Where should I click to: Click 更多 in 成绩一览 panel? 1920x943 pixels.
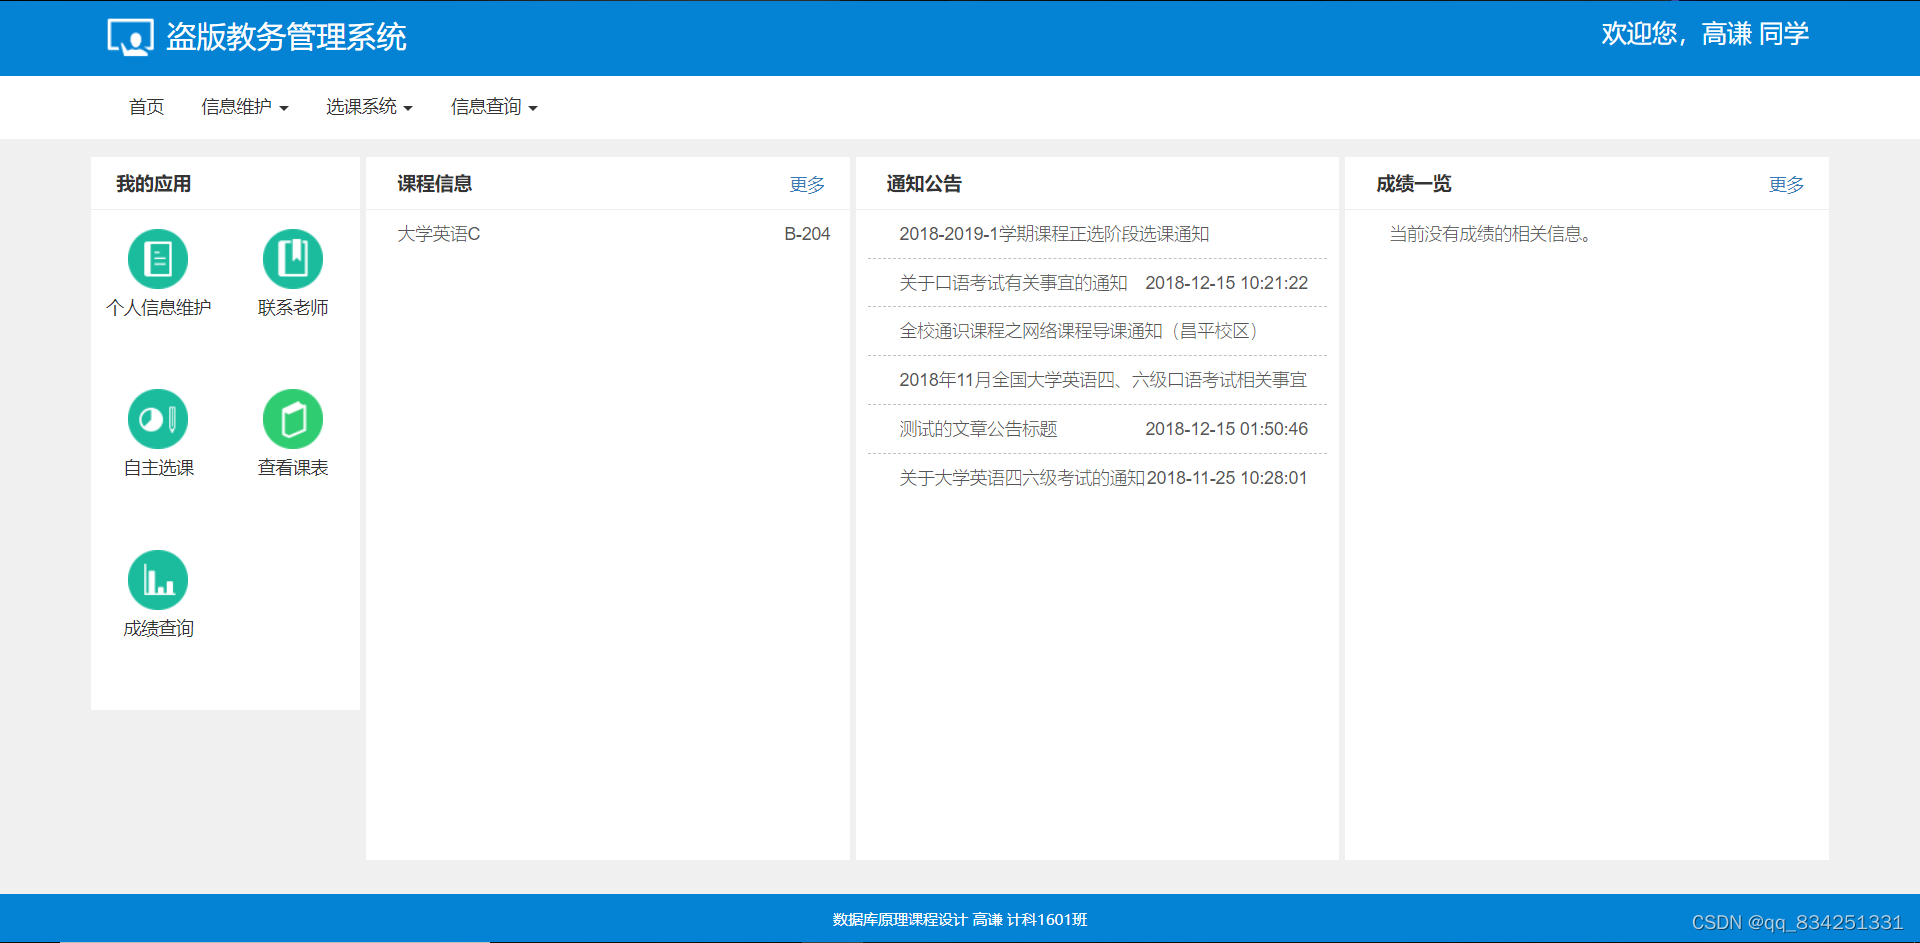point(1786,185)
